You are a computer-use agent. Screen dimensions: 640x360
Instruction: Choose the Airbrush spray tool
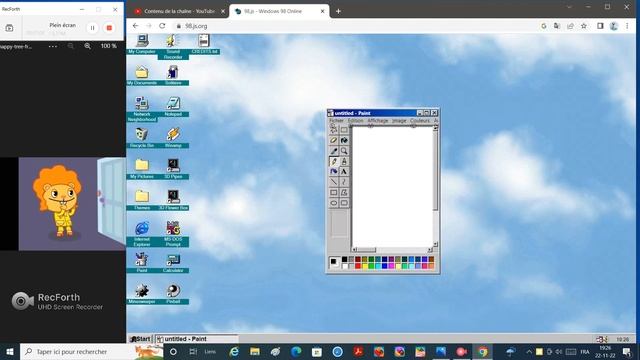(334, 172)
